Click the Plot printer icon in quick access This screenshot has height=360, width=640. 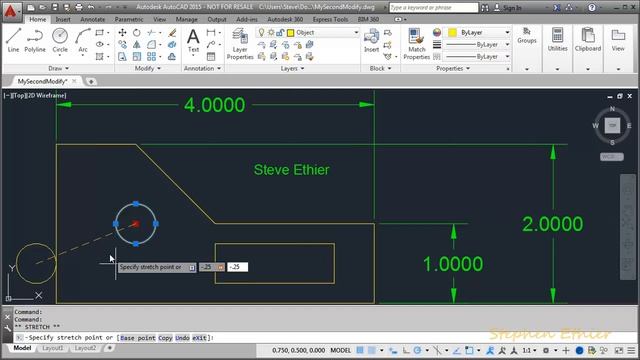pyautogui.click(x=79, y=7)
